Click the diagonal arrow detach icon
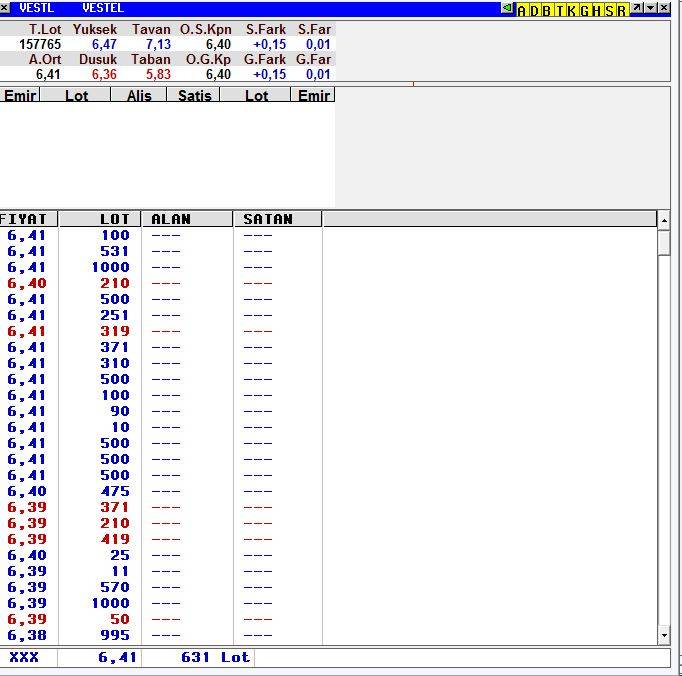682x676 pixels. click(x=637, y=8)
